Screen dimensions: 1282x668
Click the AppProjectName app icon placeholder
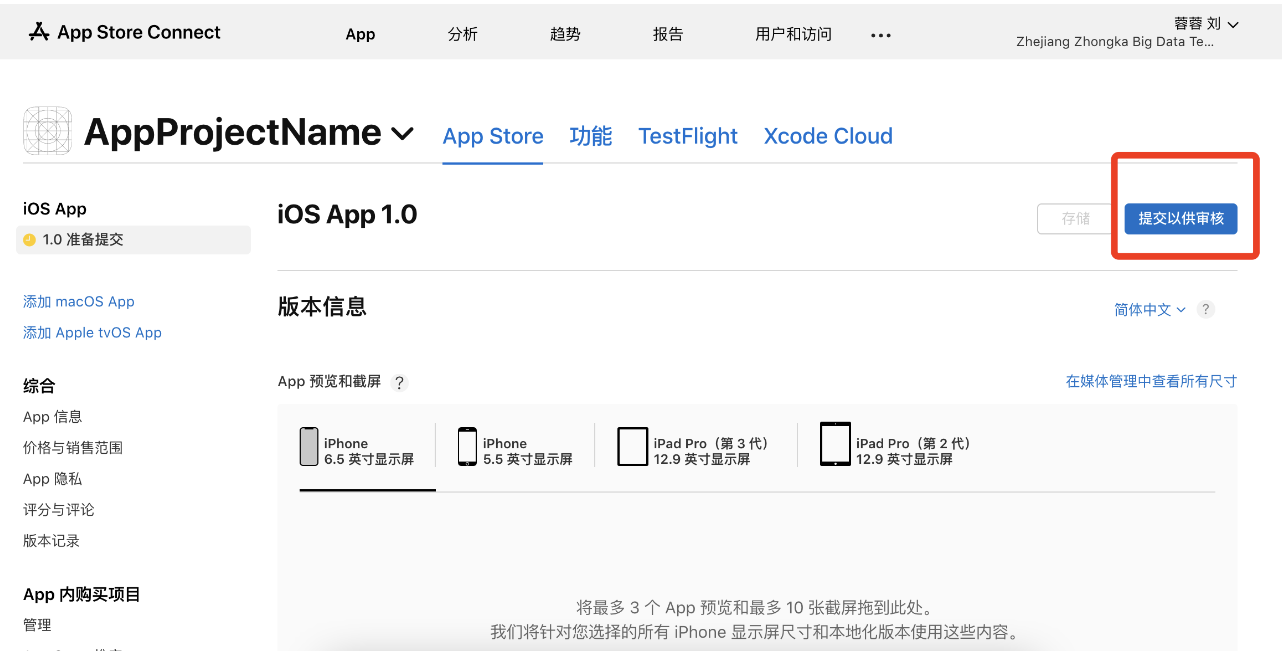[47, 131]
